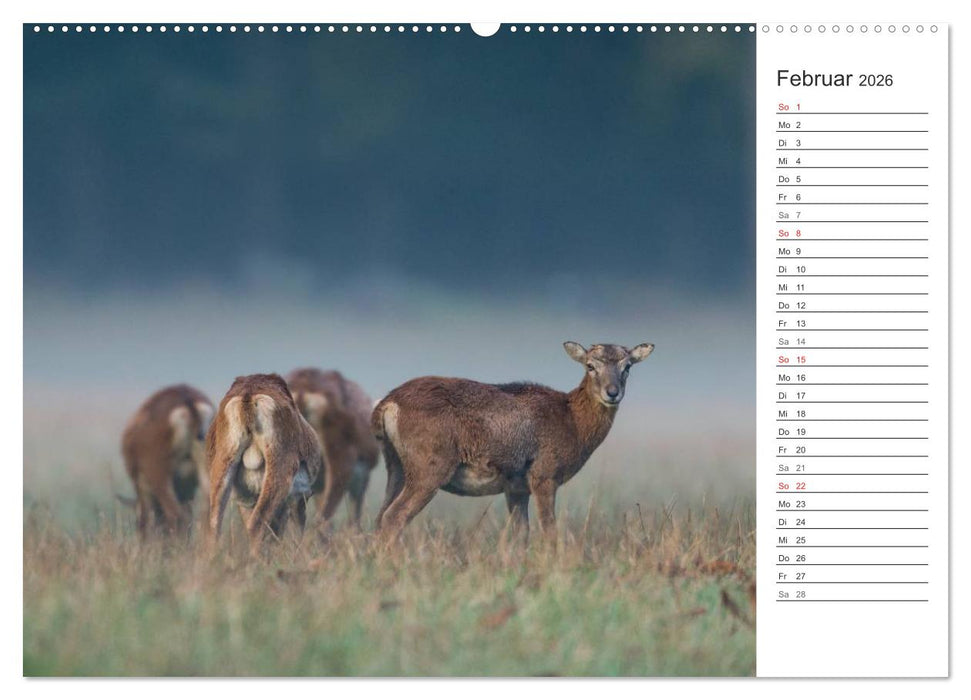Screen dimensions: 971x700
Task: Select the Mi 4 date label
Action: 790,161
